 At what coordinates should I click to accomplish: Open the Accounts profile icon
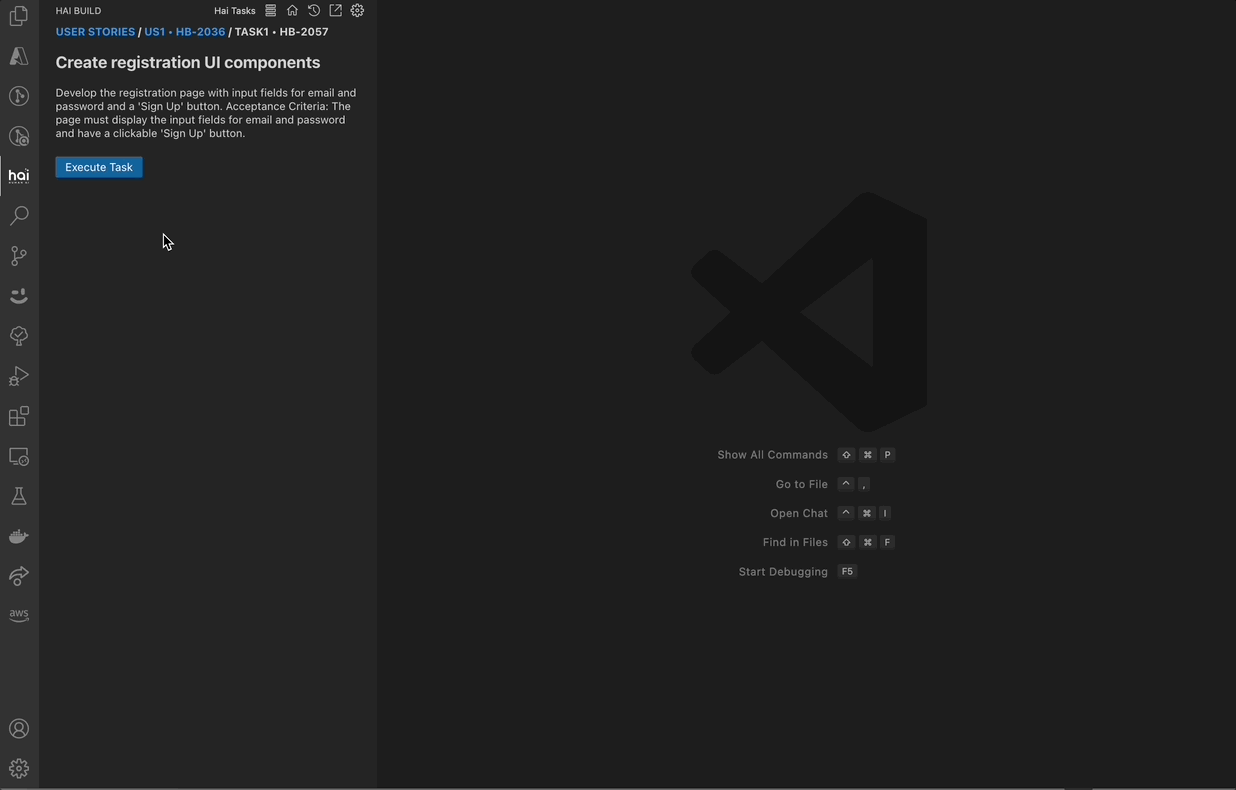click(19, 729)
